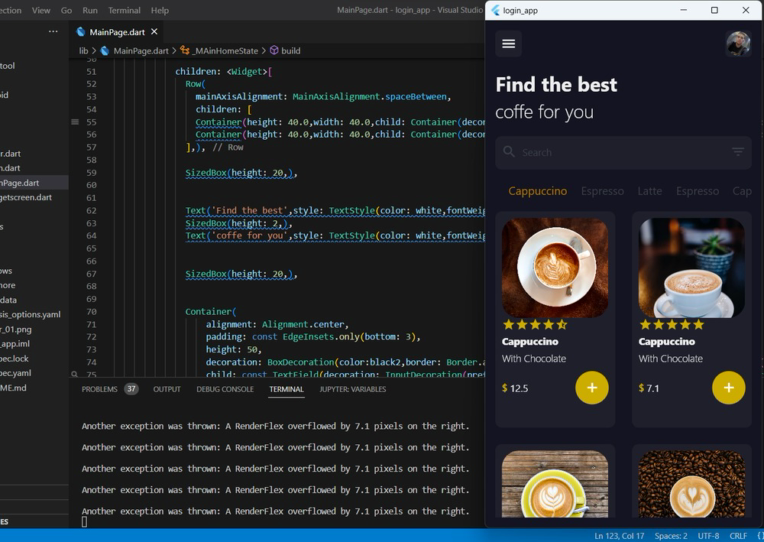Viewport: 764px width, 542px height.
Task: Switch to the Terminal panel tab
Action: click(x=286, y=389)
